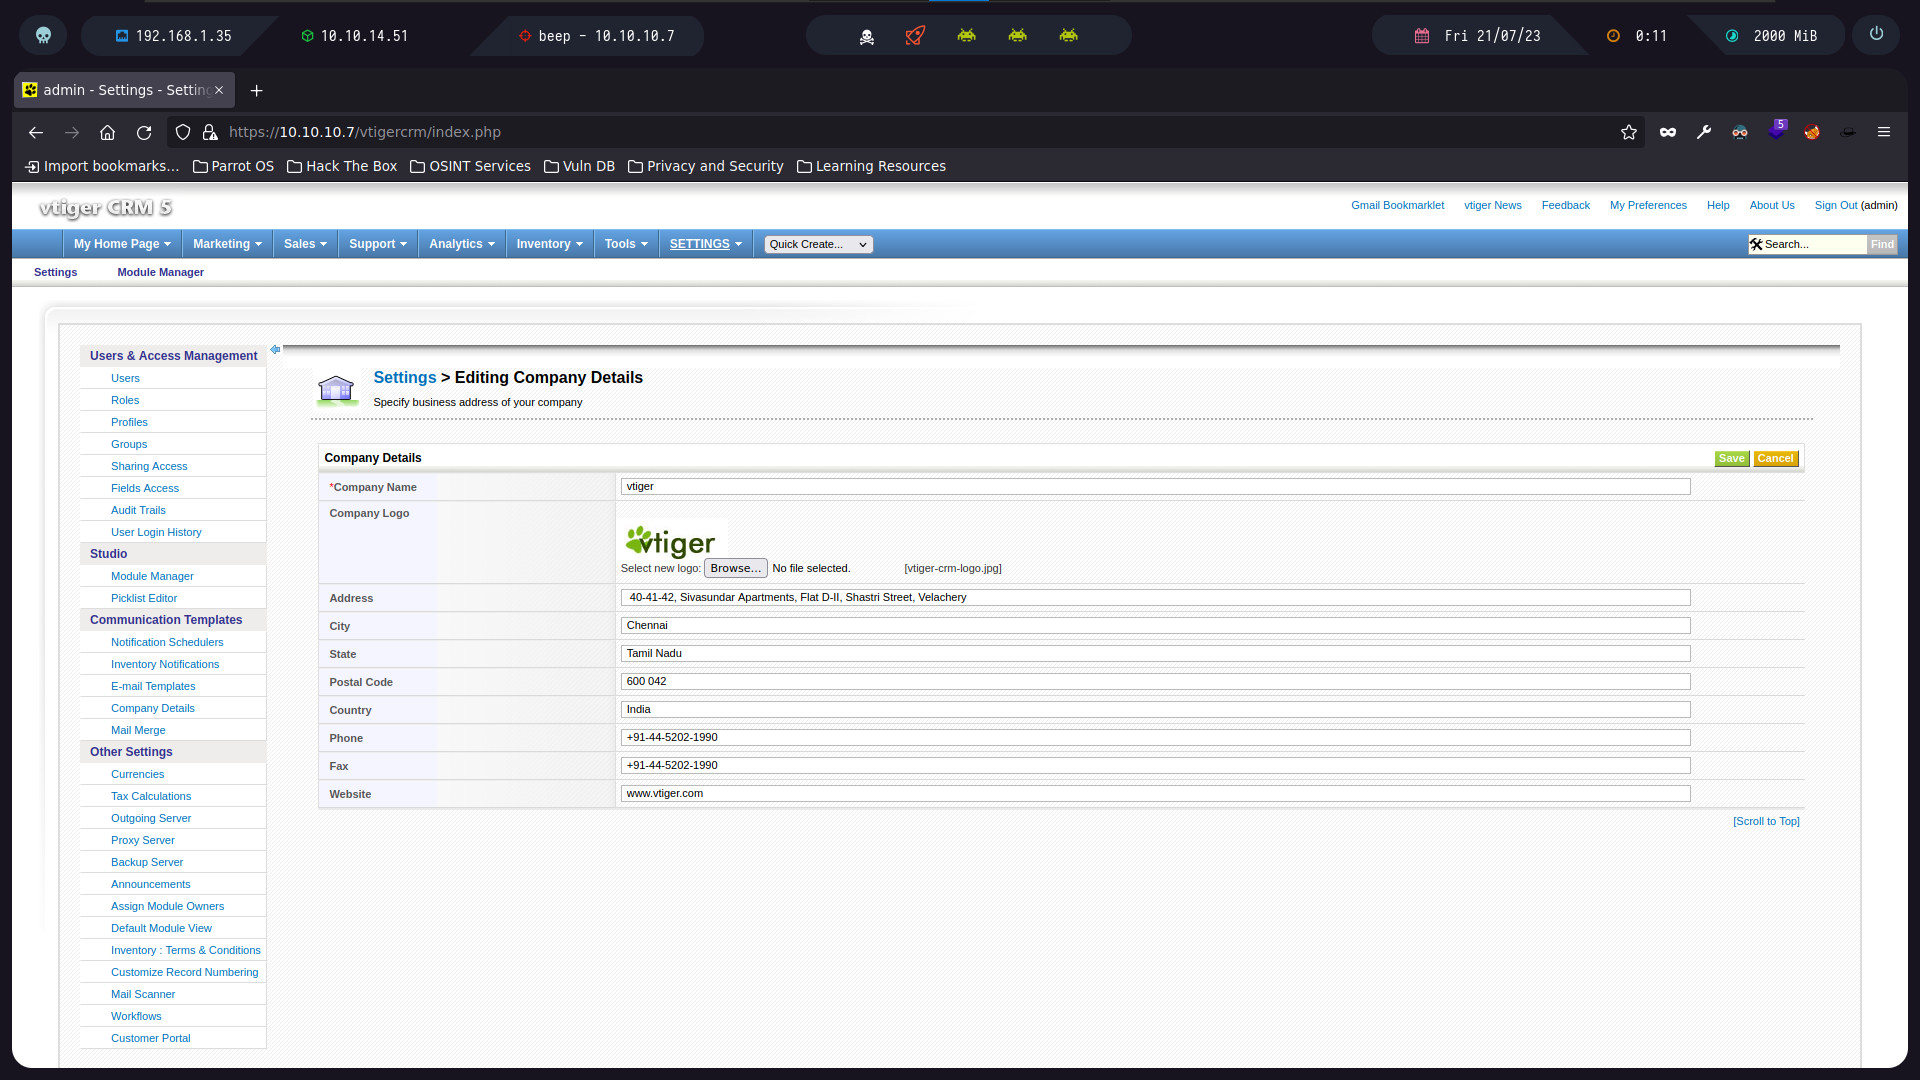
Task: Open the wrench extension icon
Action: tap(1704, 132)
